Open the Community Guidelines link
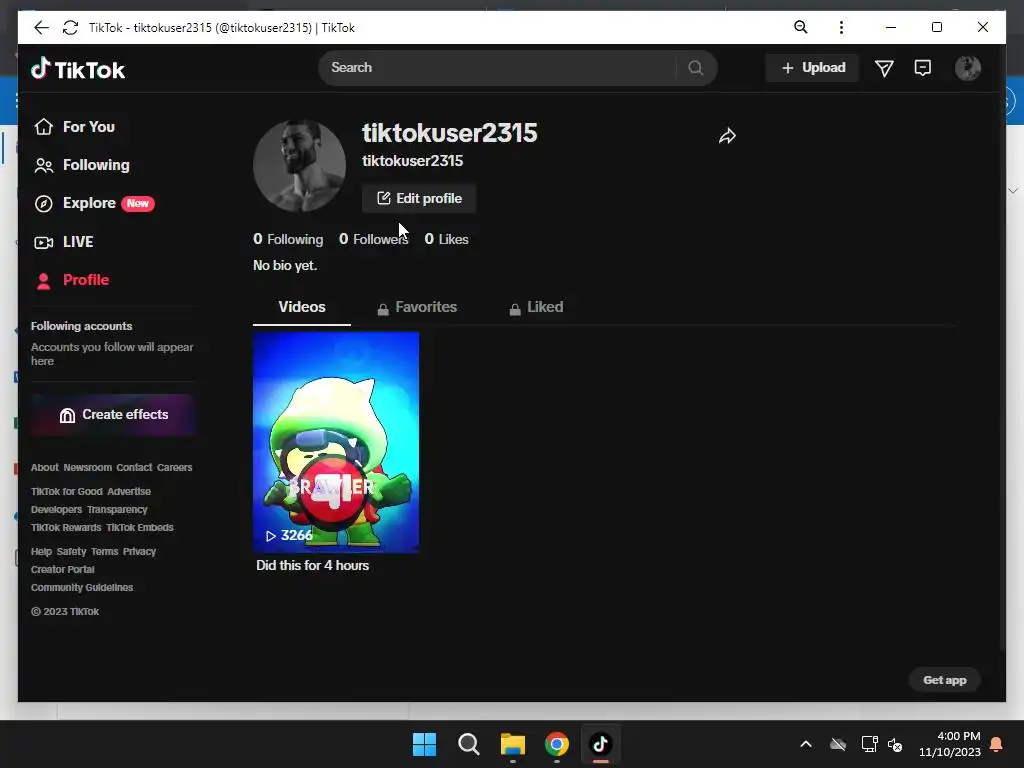 (82, 588)
